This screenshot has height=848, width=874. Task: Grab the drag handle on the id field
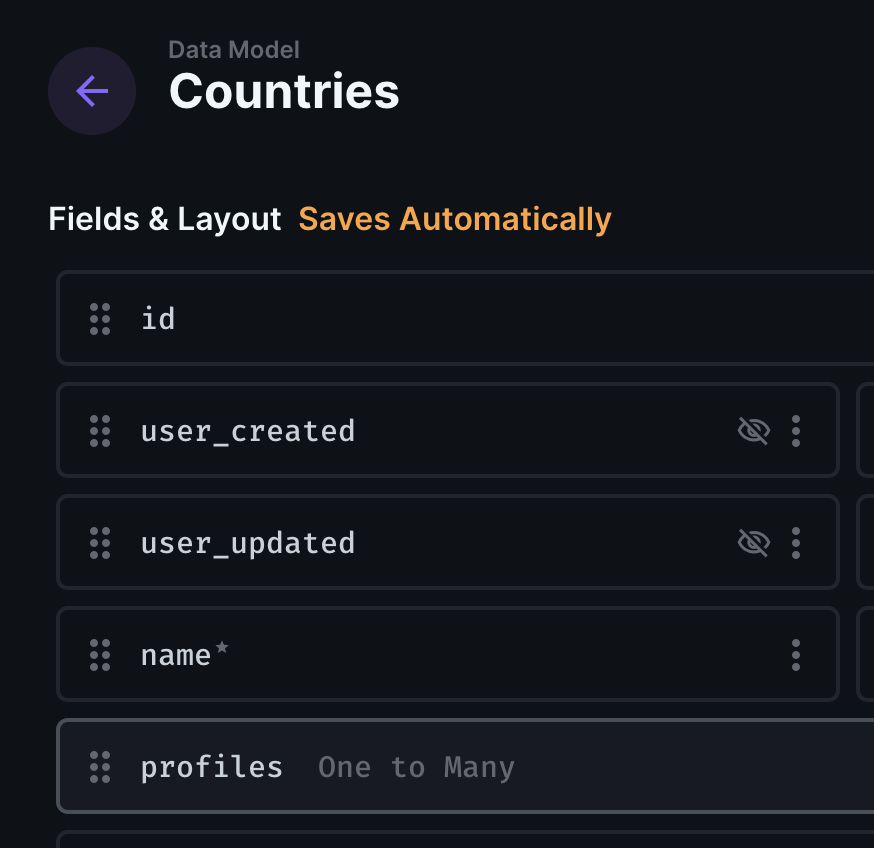point(99,319)
